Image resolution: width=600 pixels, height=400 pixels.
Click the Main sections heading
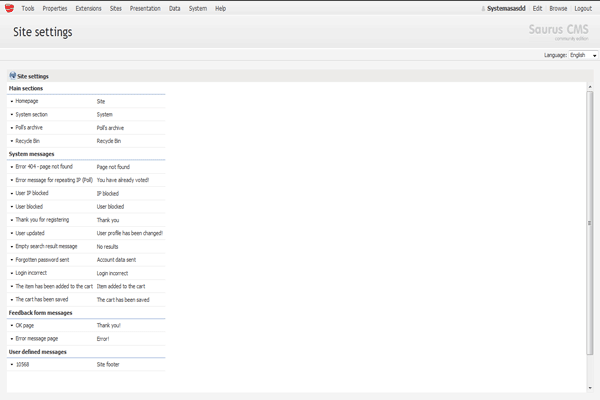pyautogui.click(x=26, y=88)
